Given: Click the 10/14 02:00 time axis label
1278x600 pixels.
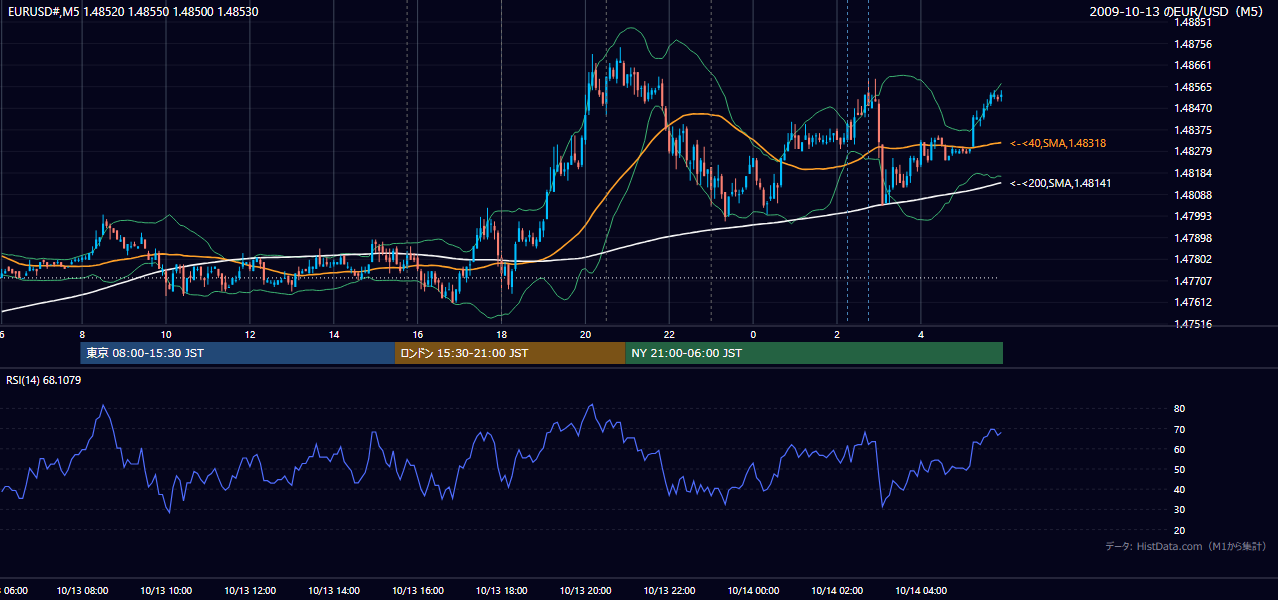Looking at the screenshot, I should click(837, 591).
